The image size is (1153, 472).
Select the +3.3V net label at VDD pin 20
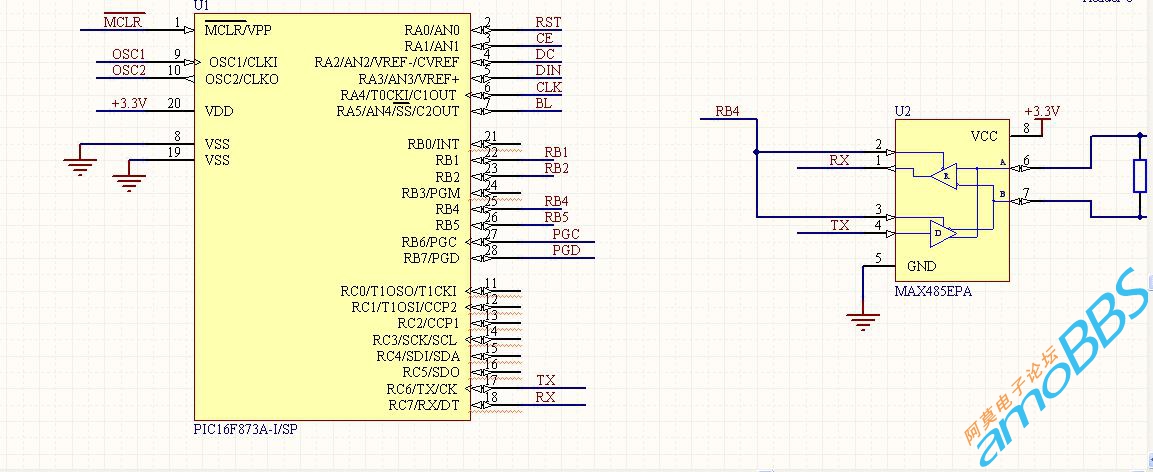pos(129,104)
